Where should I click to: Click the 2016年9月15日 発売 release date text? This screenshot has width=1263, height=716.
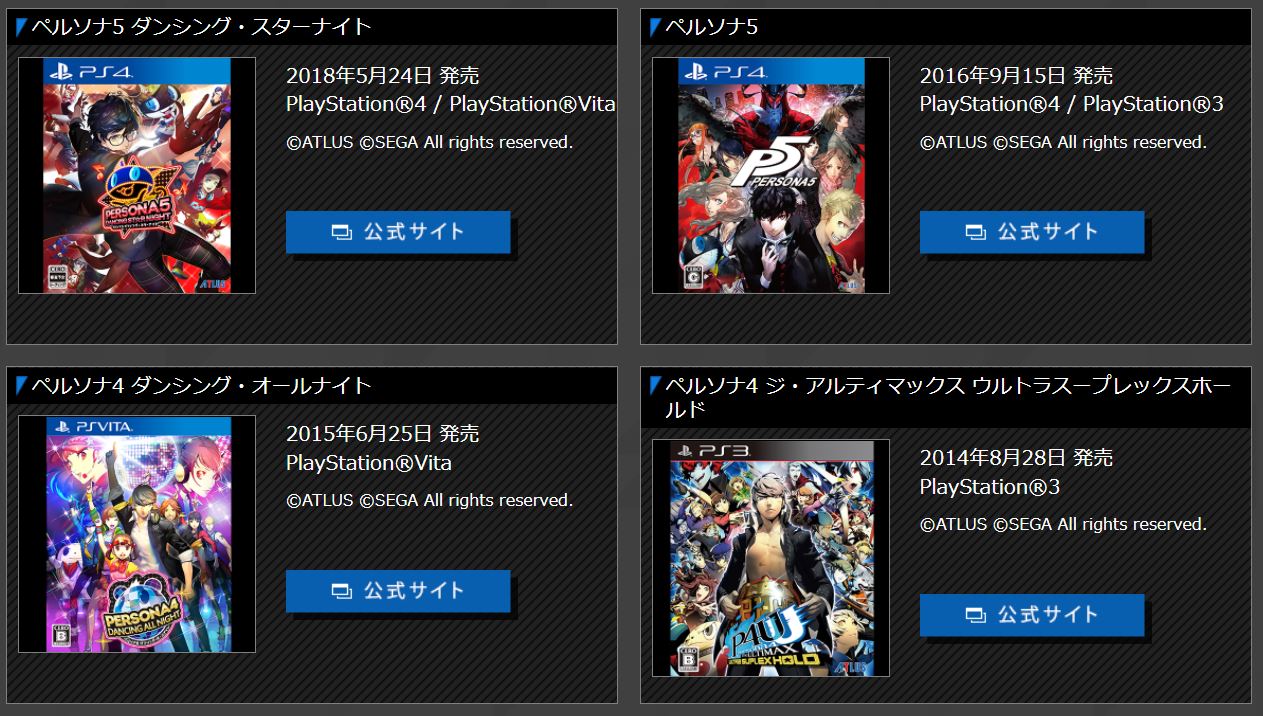point(1016,76)
